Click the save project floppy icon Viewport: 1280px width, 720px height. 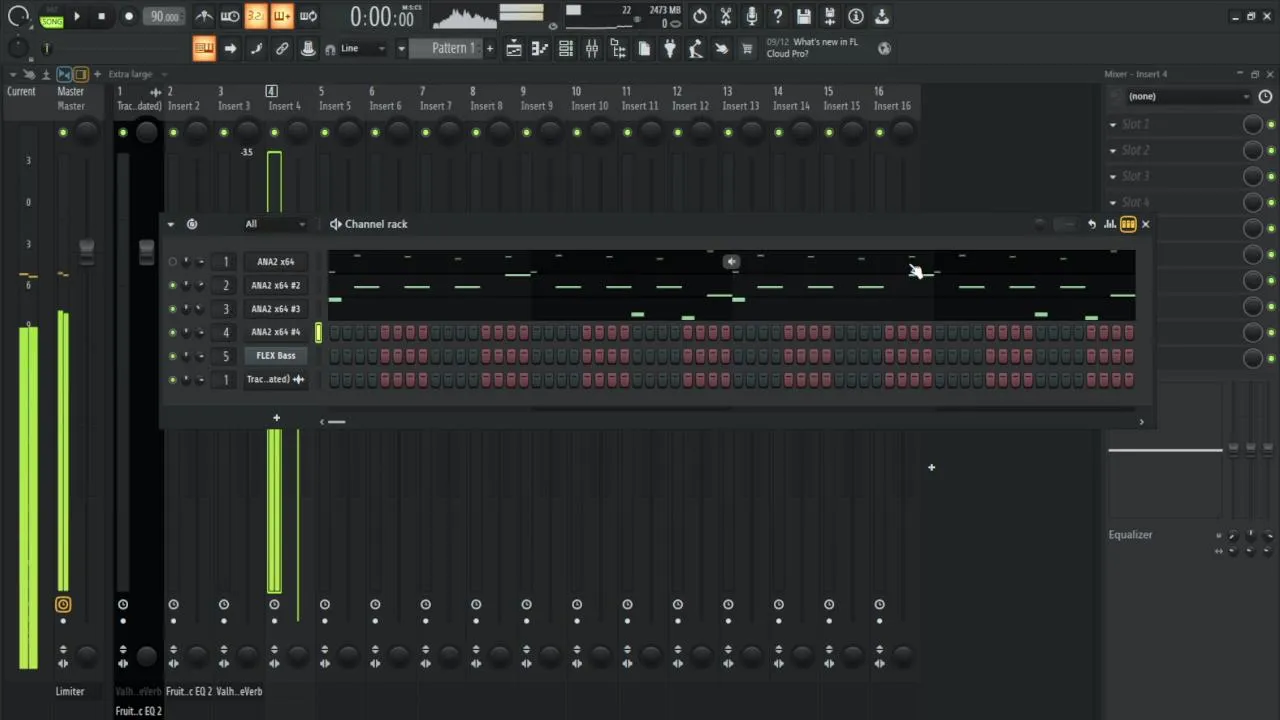[x=804, y=16]
